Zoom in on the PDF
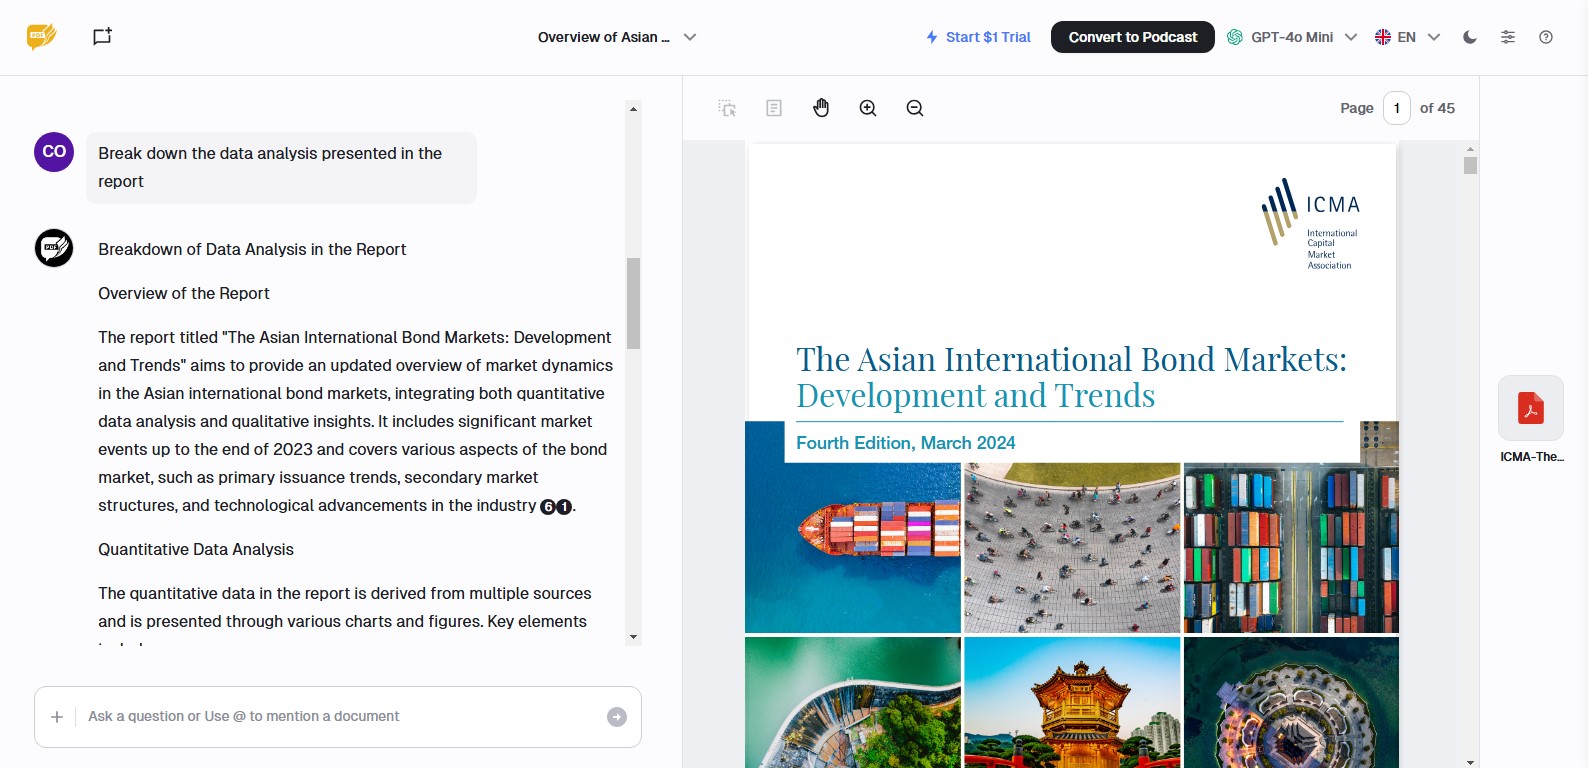 pyautogui.click(x=868, y=108)
